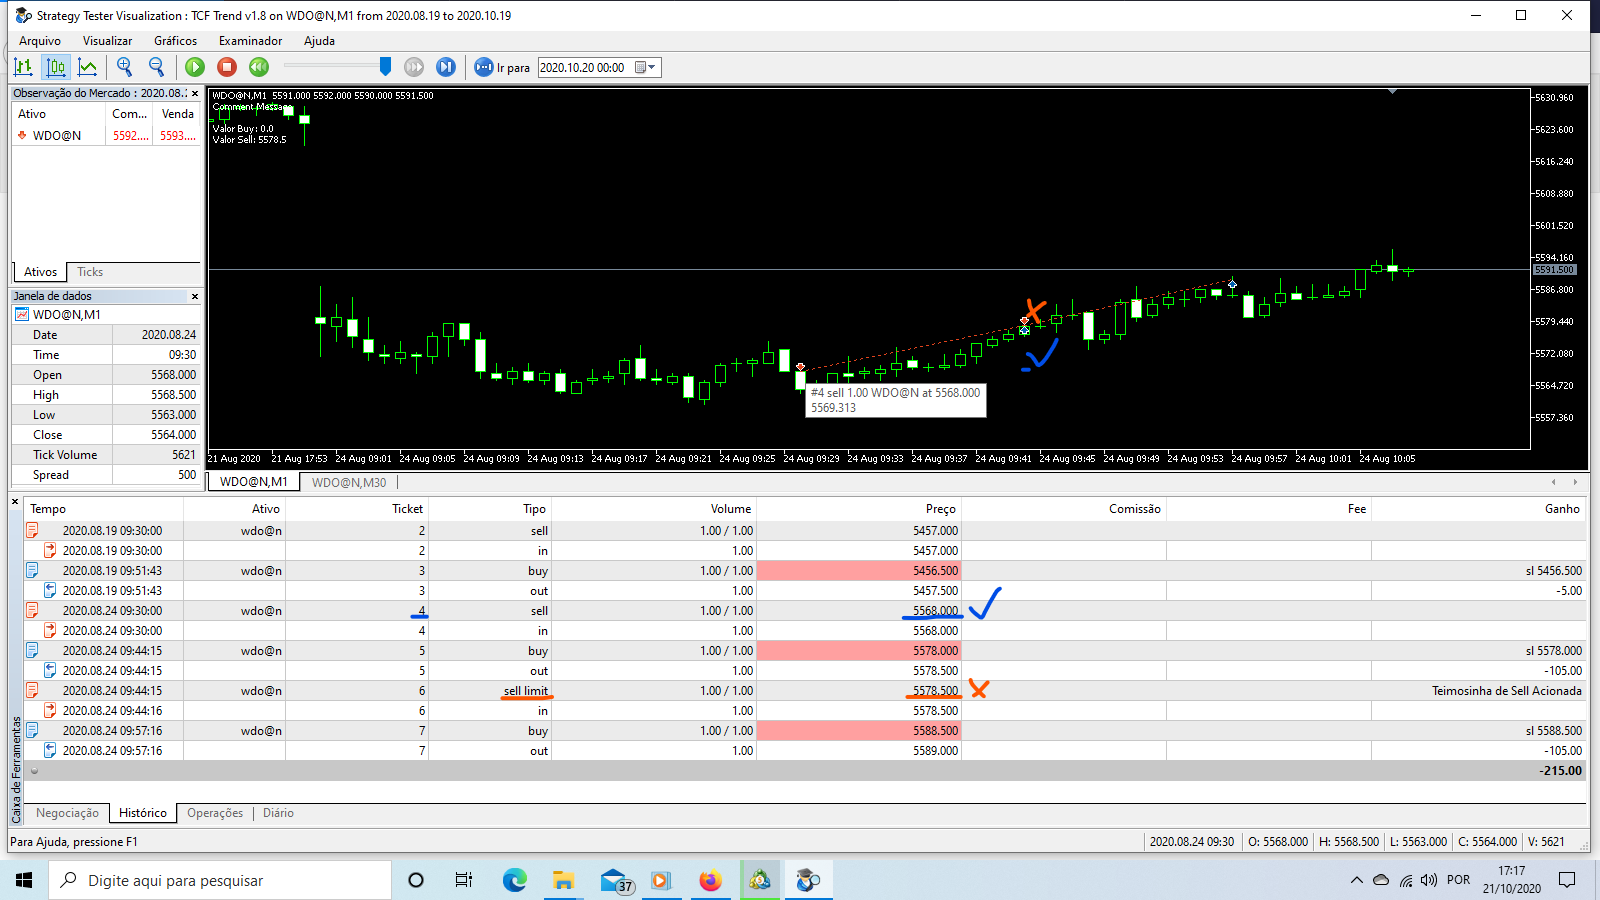Screen dimensions: 1600x900
Task: Click the Ganho column header
Action: [1562, 509]
